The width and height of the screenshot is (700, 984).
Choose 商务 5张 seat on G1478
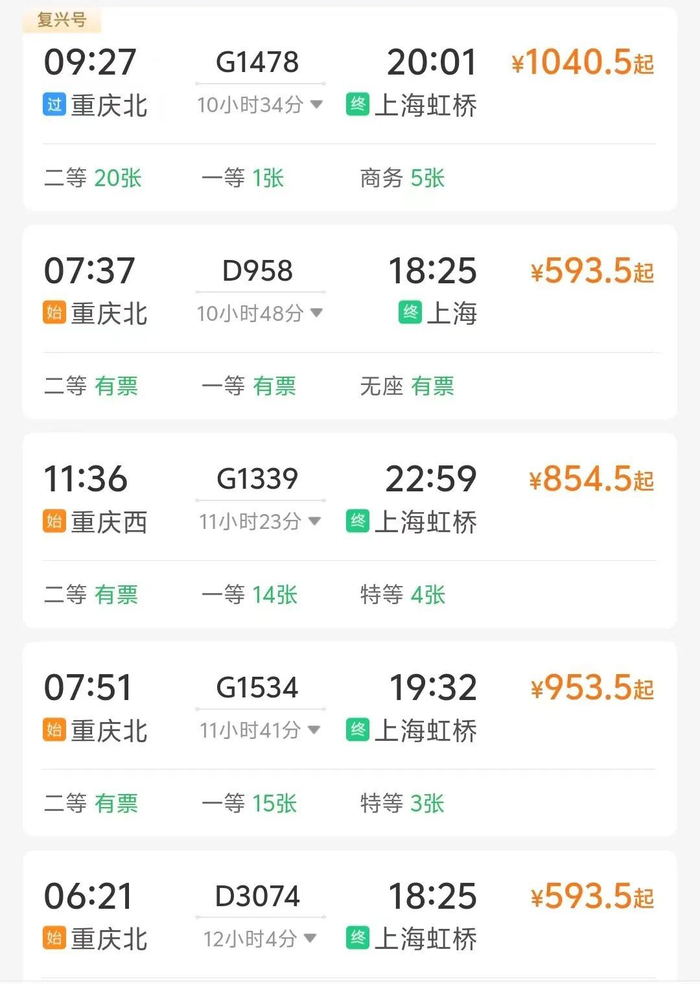point(402,178)
